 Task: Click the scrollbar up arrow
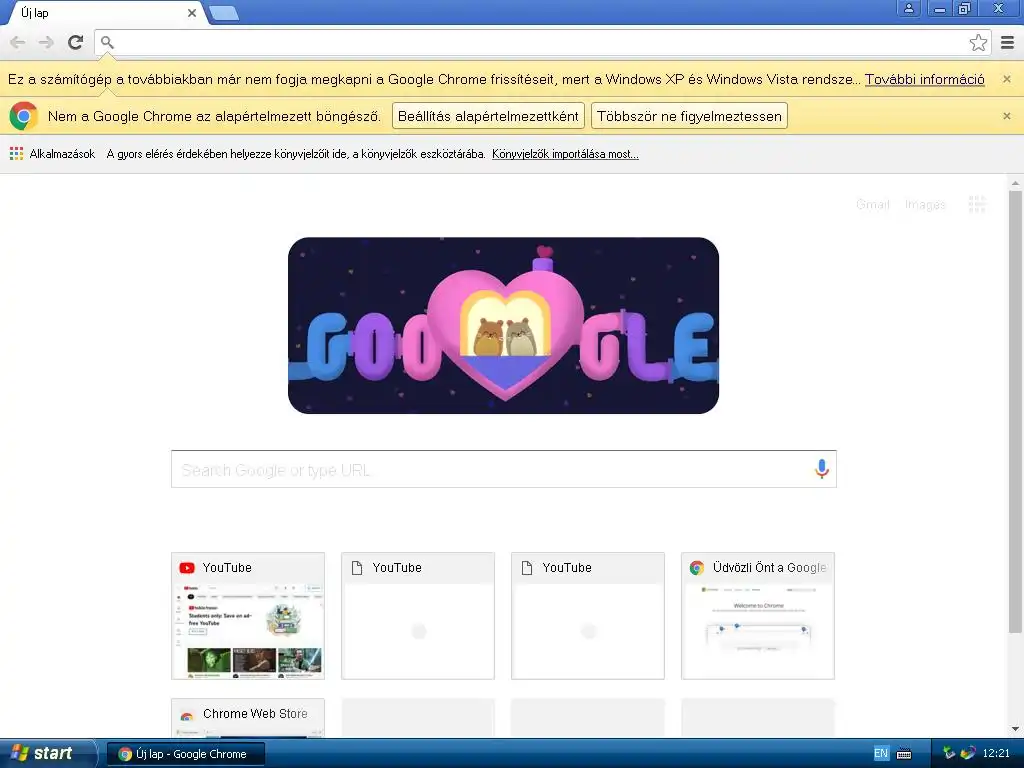[x=1015, y=182]
